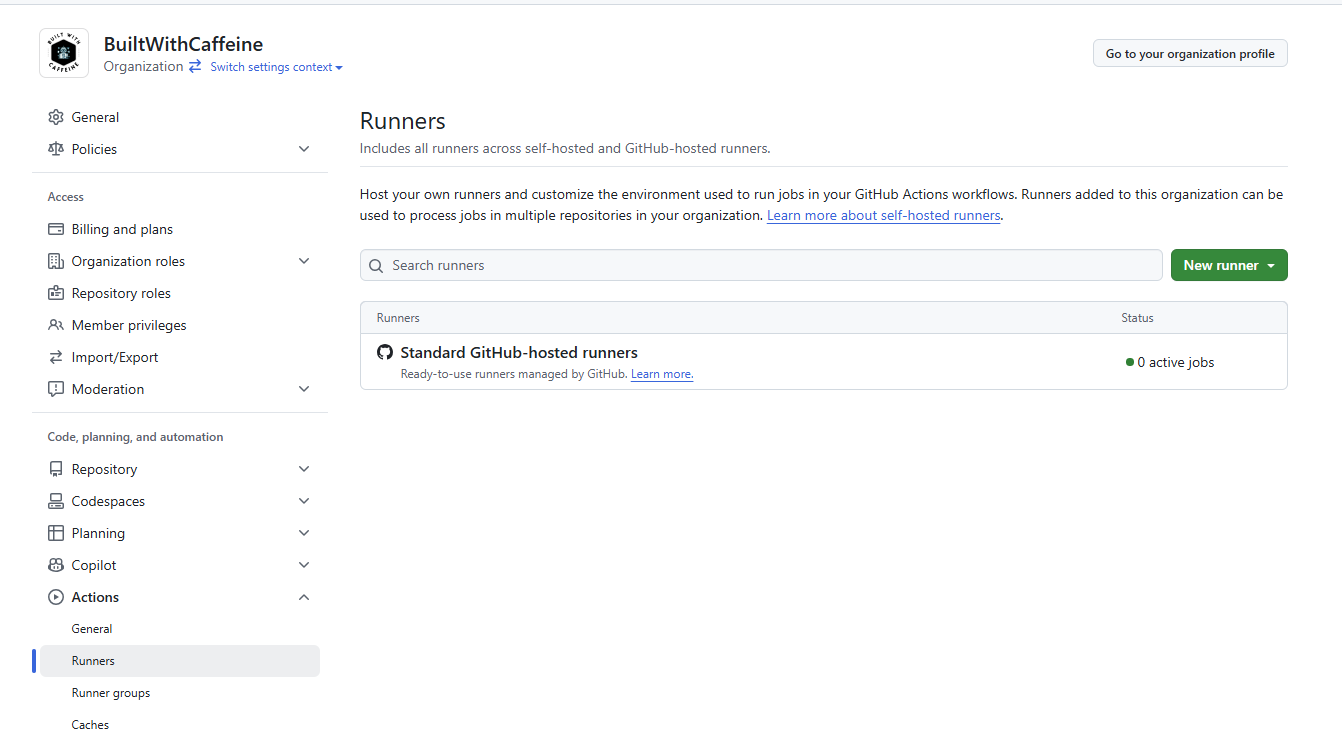Click the Organization roles building icon
Screen dimensions: 1342x741
[56, 261]
